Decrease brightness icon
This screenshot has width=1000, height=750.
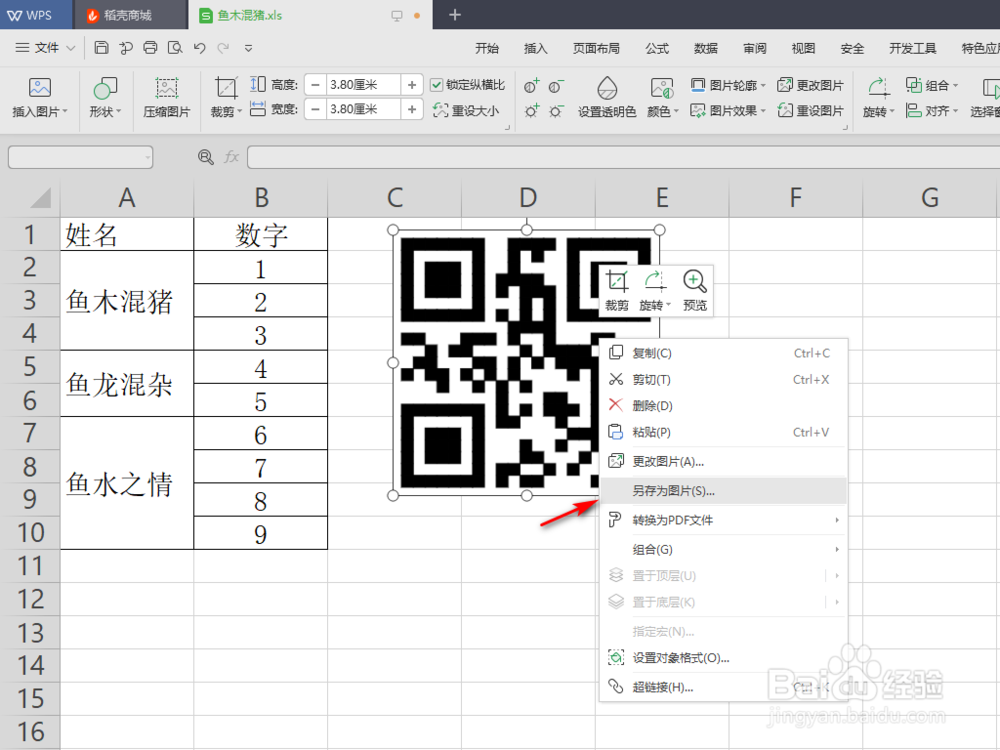pyautogui.click(x=556, y=111)
